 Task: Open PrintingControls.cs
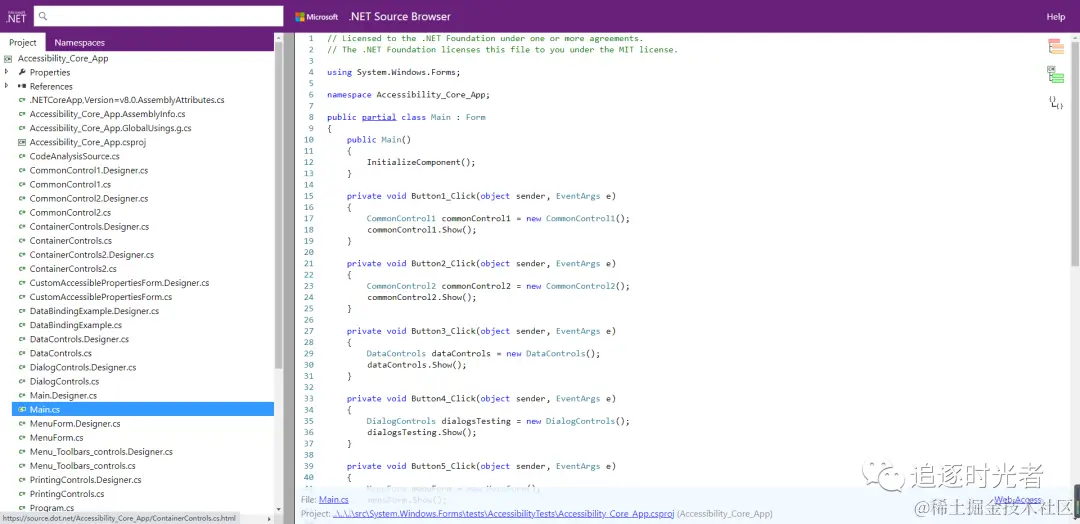(x=67, y=494)
